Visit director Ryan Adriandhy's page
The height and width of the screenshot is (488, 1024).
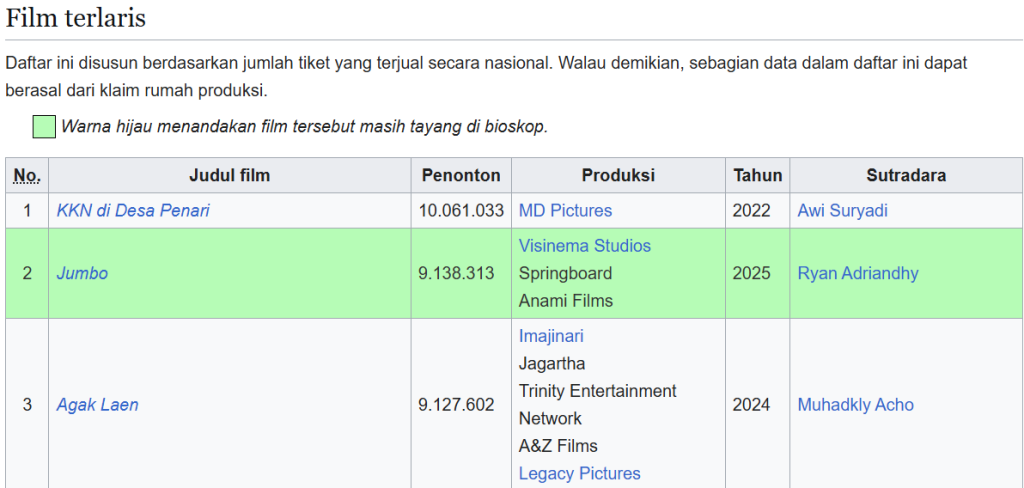click(x=858, y=273)
